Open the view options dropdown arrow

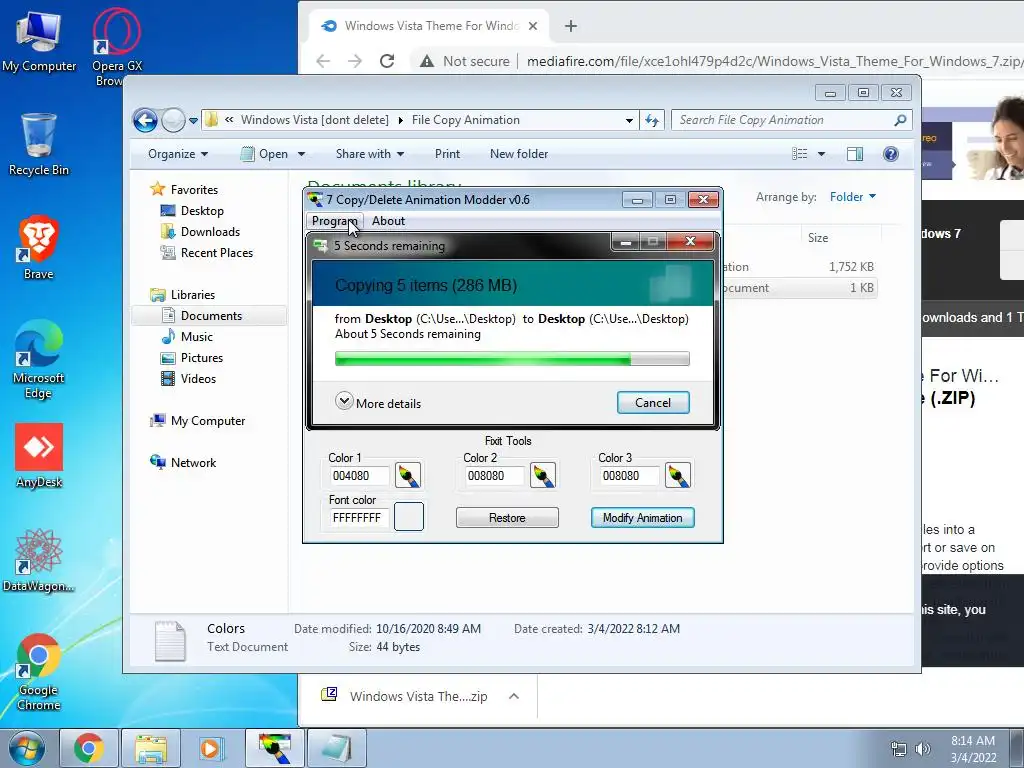tap(822, 155)
